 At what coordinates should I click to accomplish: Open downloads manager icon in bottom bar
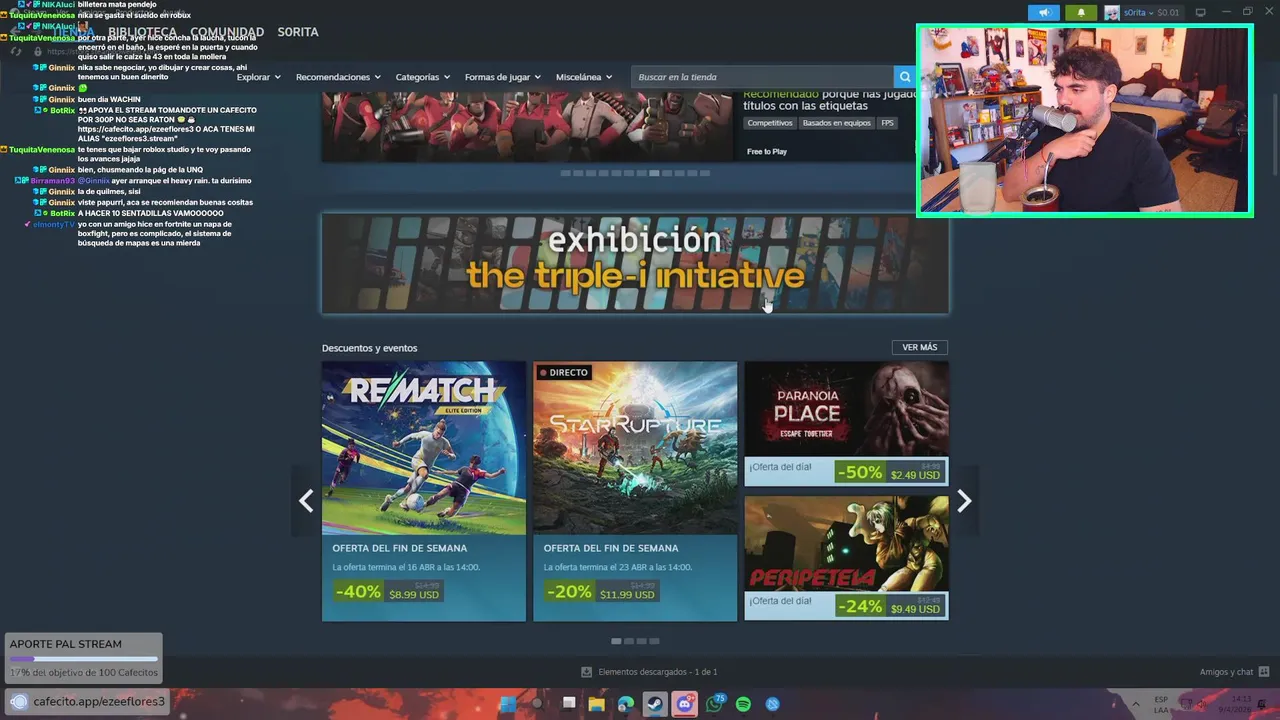tap(587, 672)
